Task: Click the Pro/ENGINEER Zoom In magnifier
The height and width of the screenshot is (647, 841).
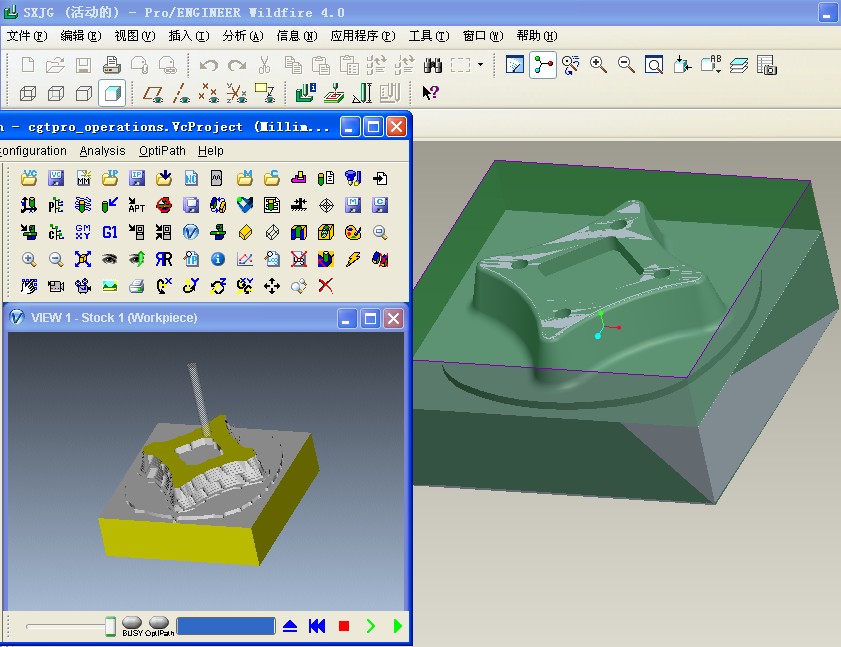Action: 598,65
